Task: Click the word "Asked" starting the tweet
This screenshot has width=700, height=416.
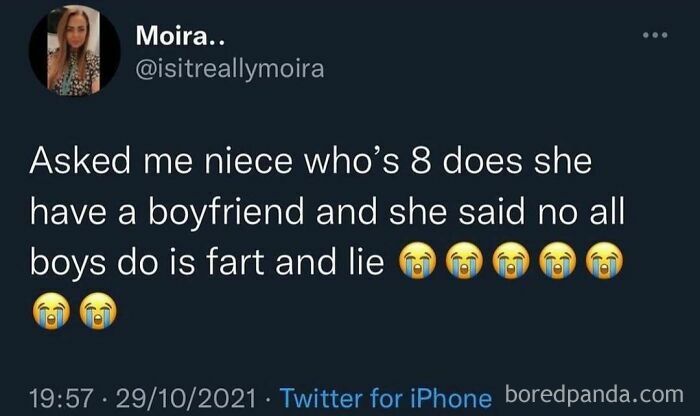Action: tap(76, 161)
